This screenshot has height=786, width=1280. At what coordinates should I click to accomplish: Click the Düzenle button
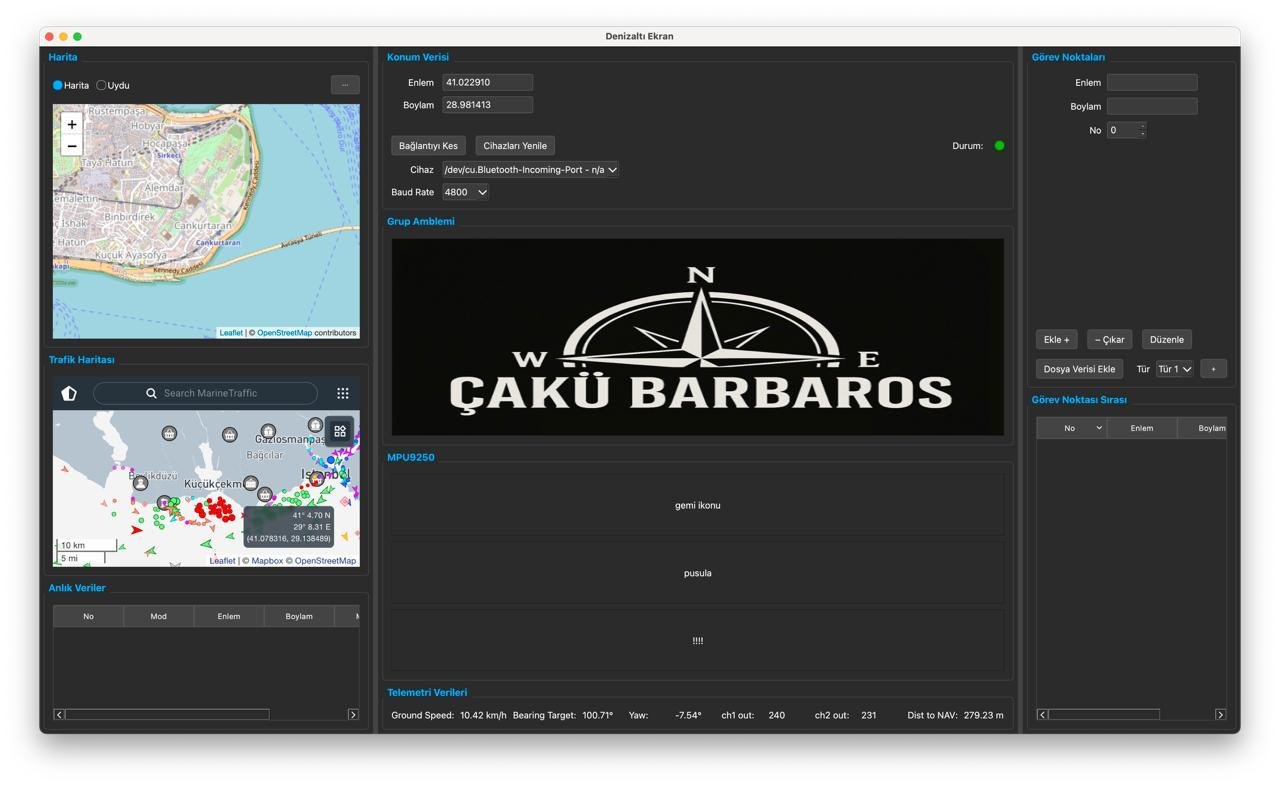coord(1167,339)
